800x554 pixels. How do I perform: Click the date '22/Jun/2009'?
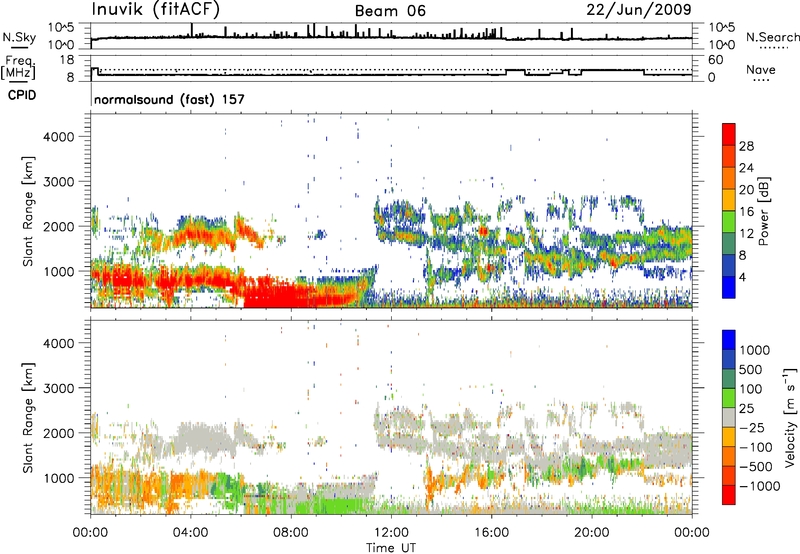point(639,9)
